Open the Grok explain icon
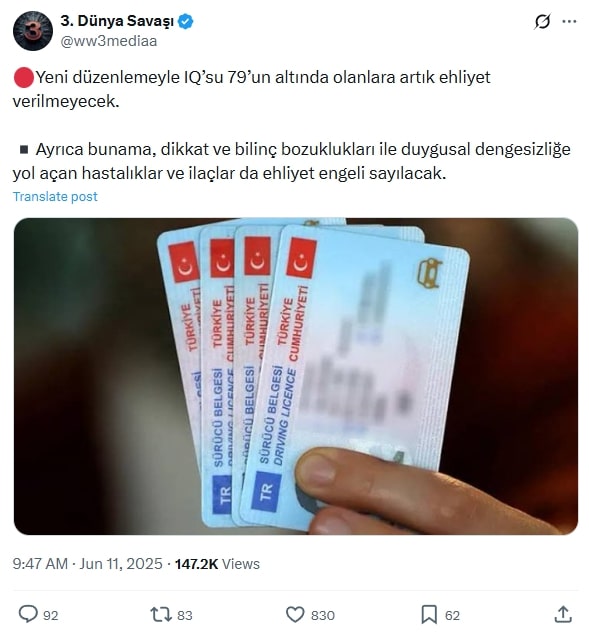Screen dimensions: 589x637 coord(542,22)
